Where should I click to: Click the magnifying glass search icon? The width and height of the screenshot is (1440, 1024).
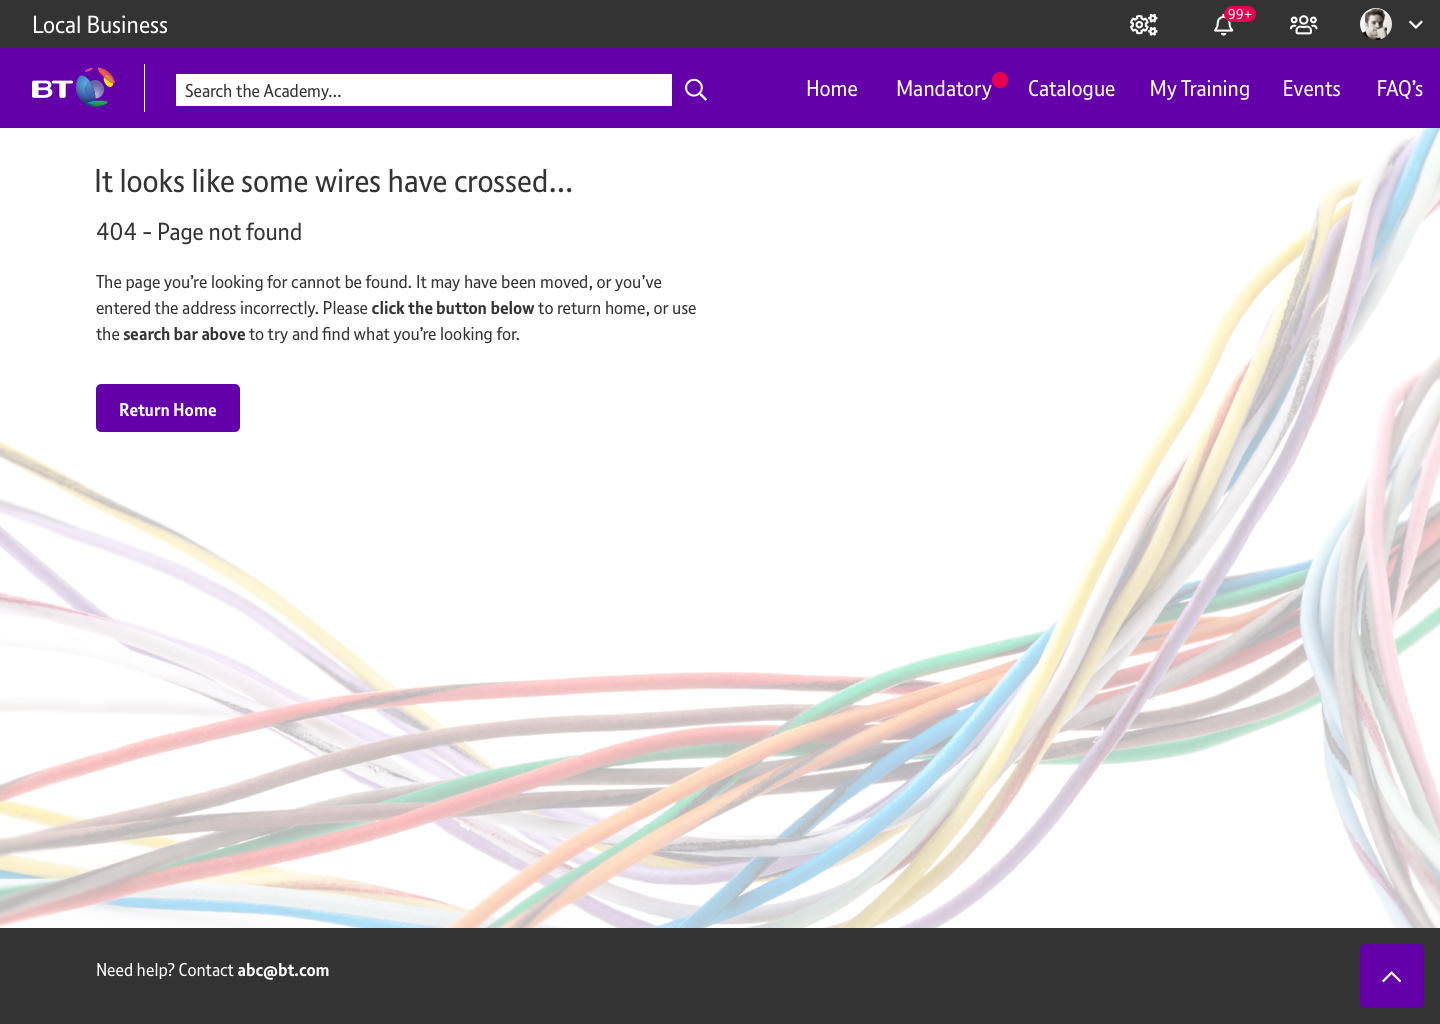coord(696,90)
